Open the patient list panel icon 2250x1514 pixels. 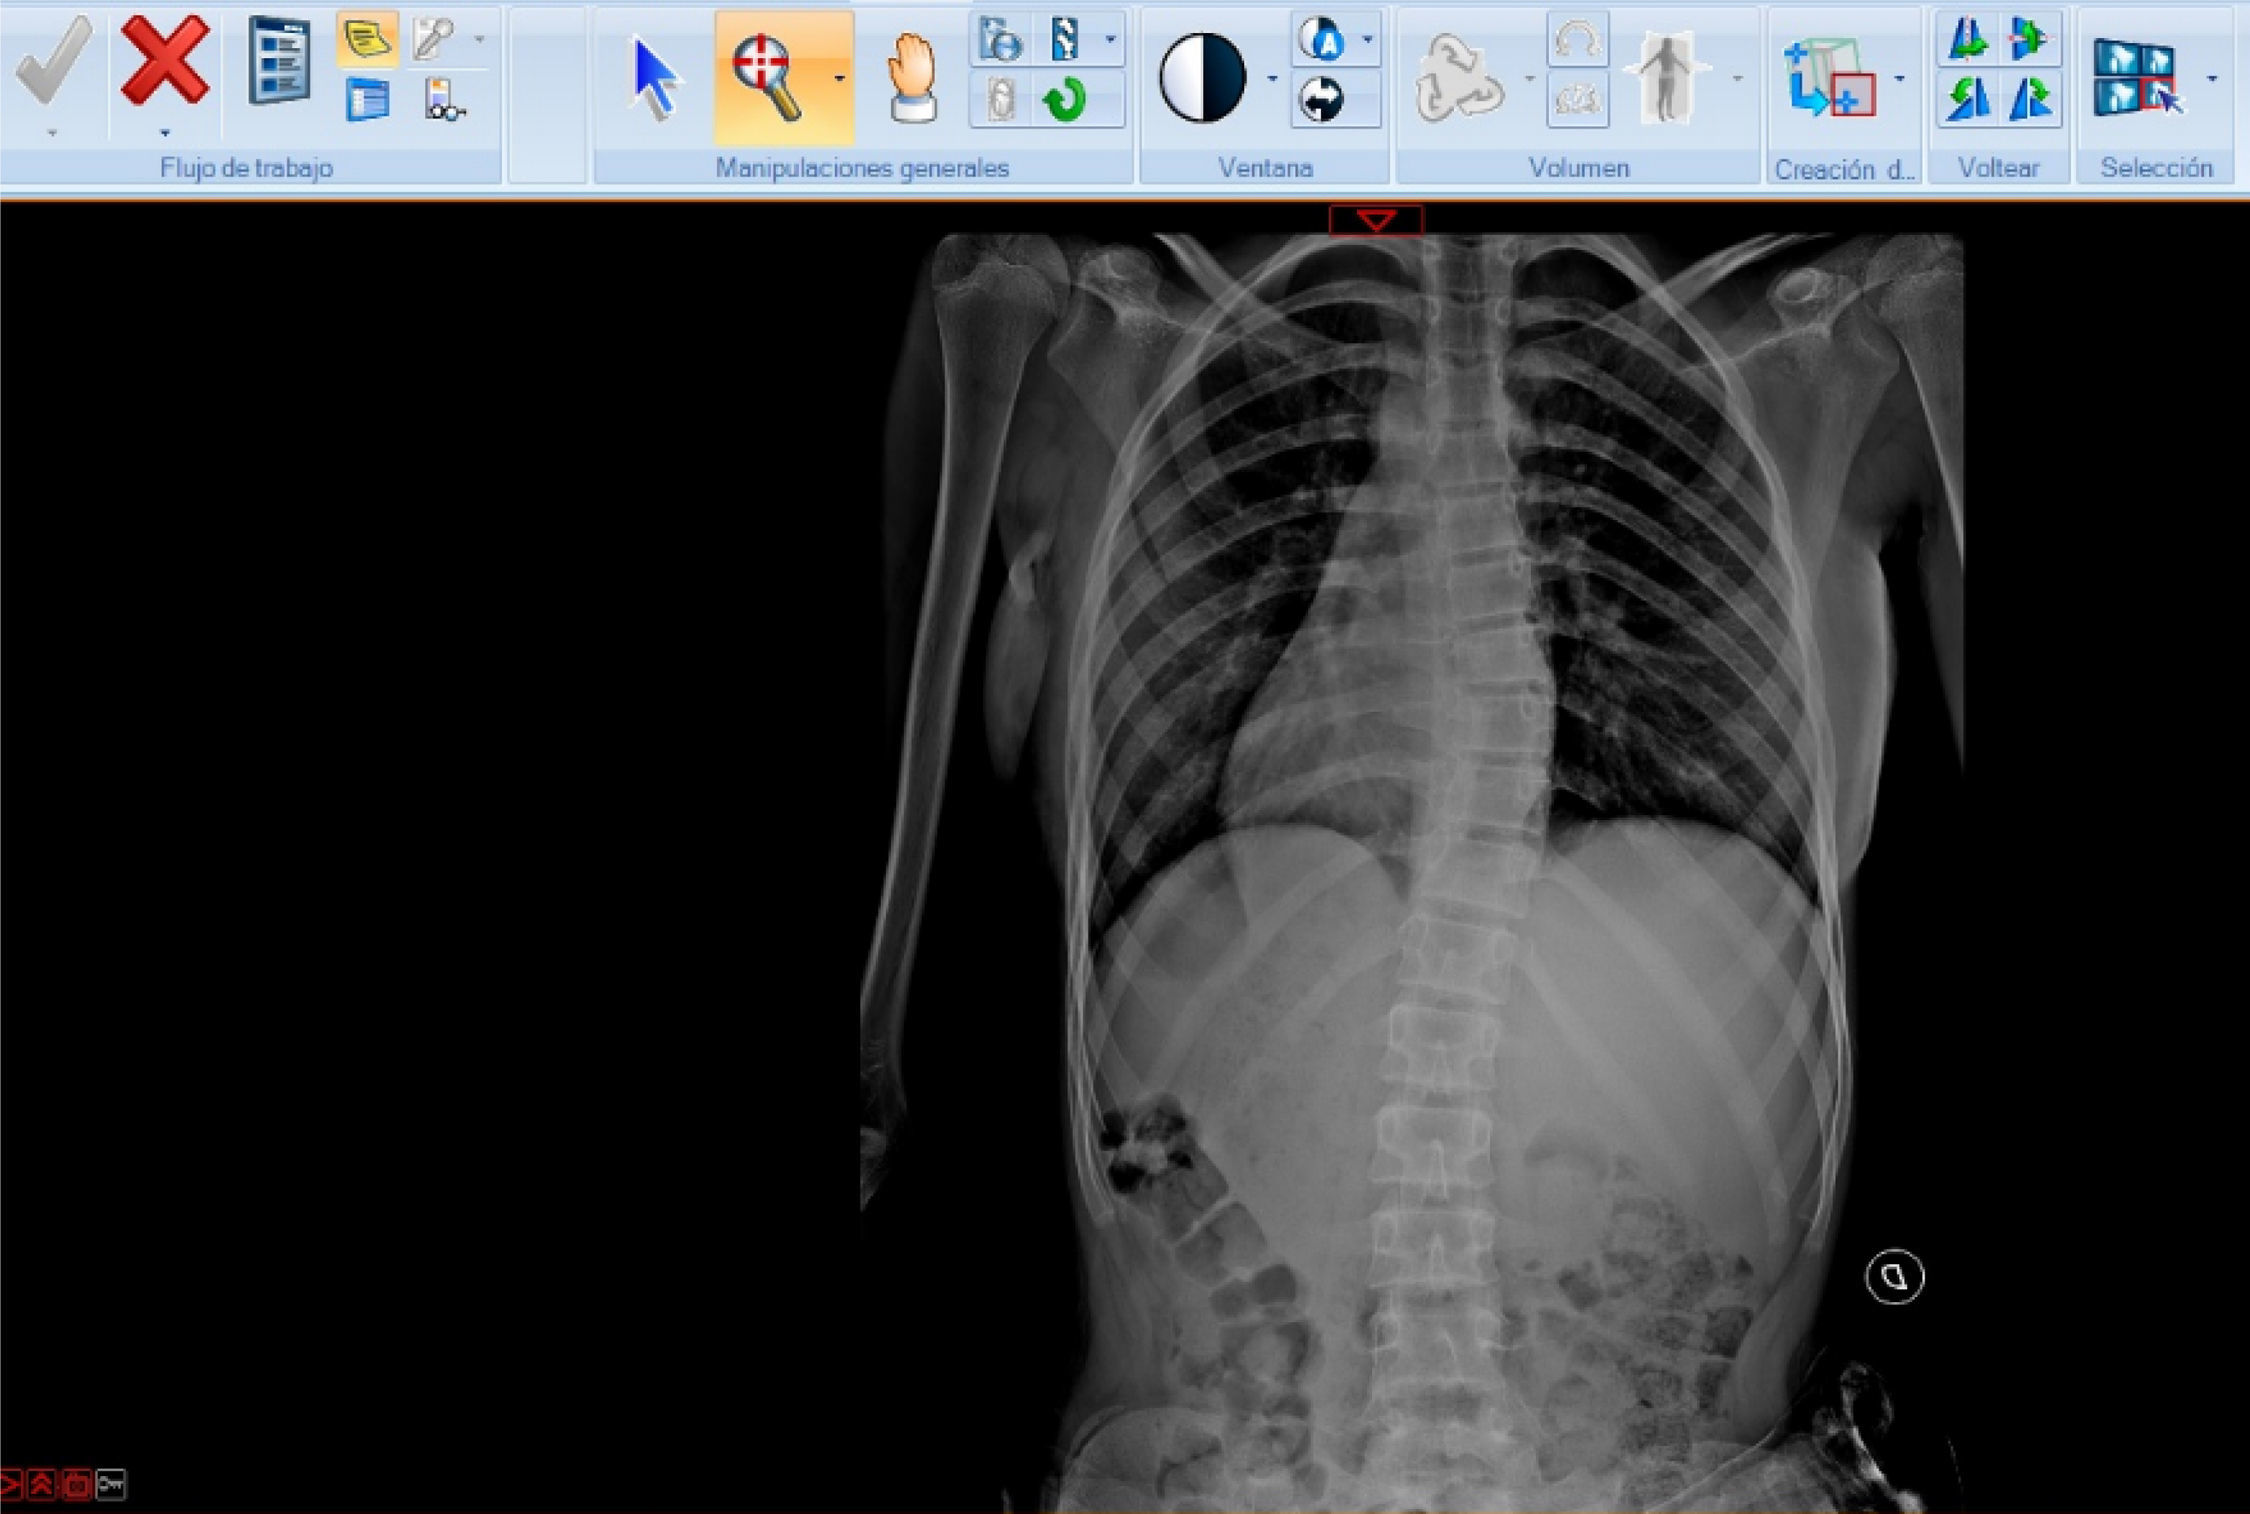click(x=278, y=62)
